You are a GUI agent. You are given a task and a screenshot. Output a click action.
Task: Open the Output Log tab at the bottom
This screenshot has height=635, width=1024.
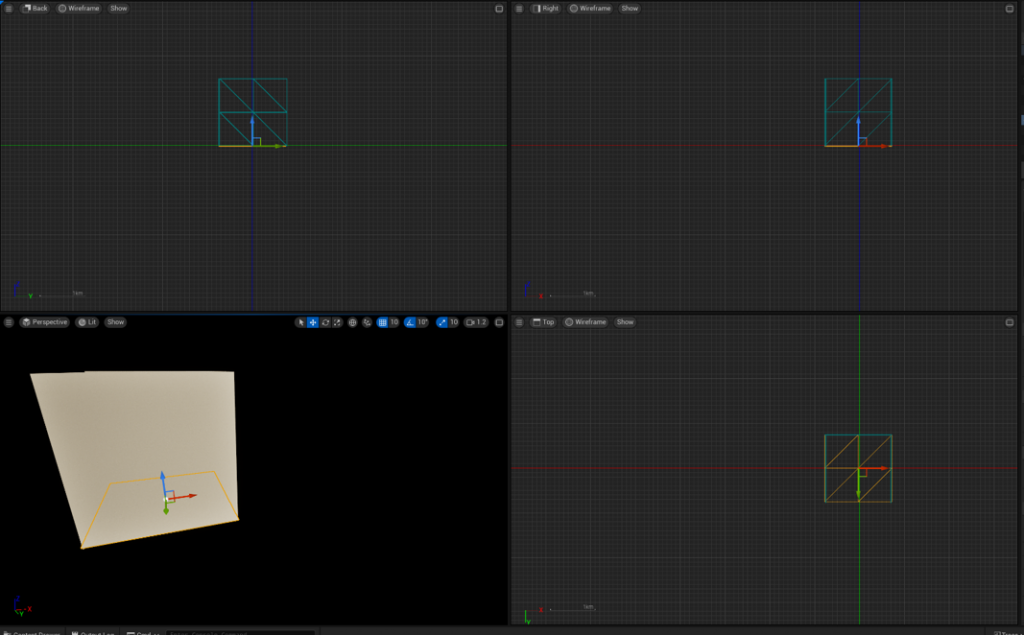pos(93,632)
